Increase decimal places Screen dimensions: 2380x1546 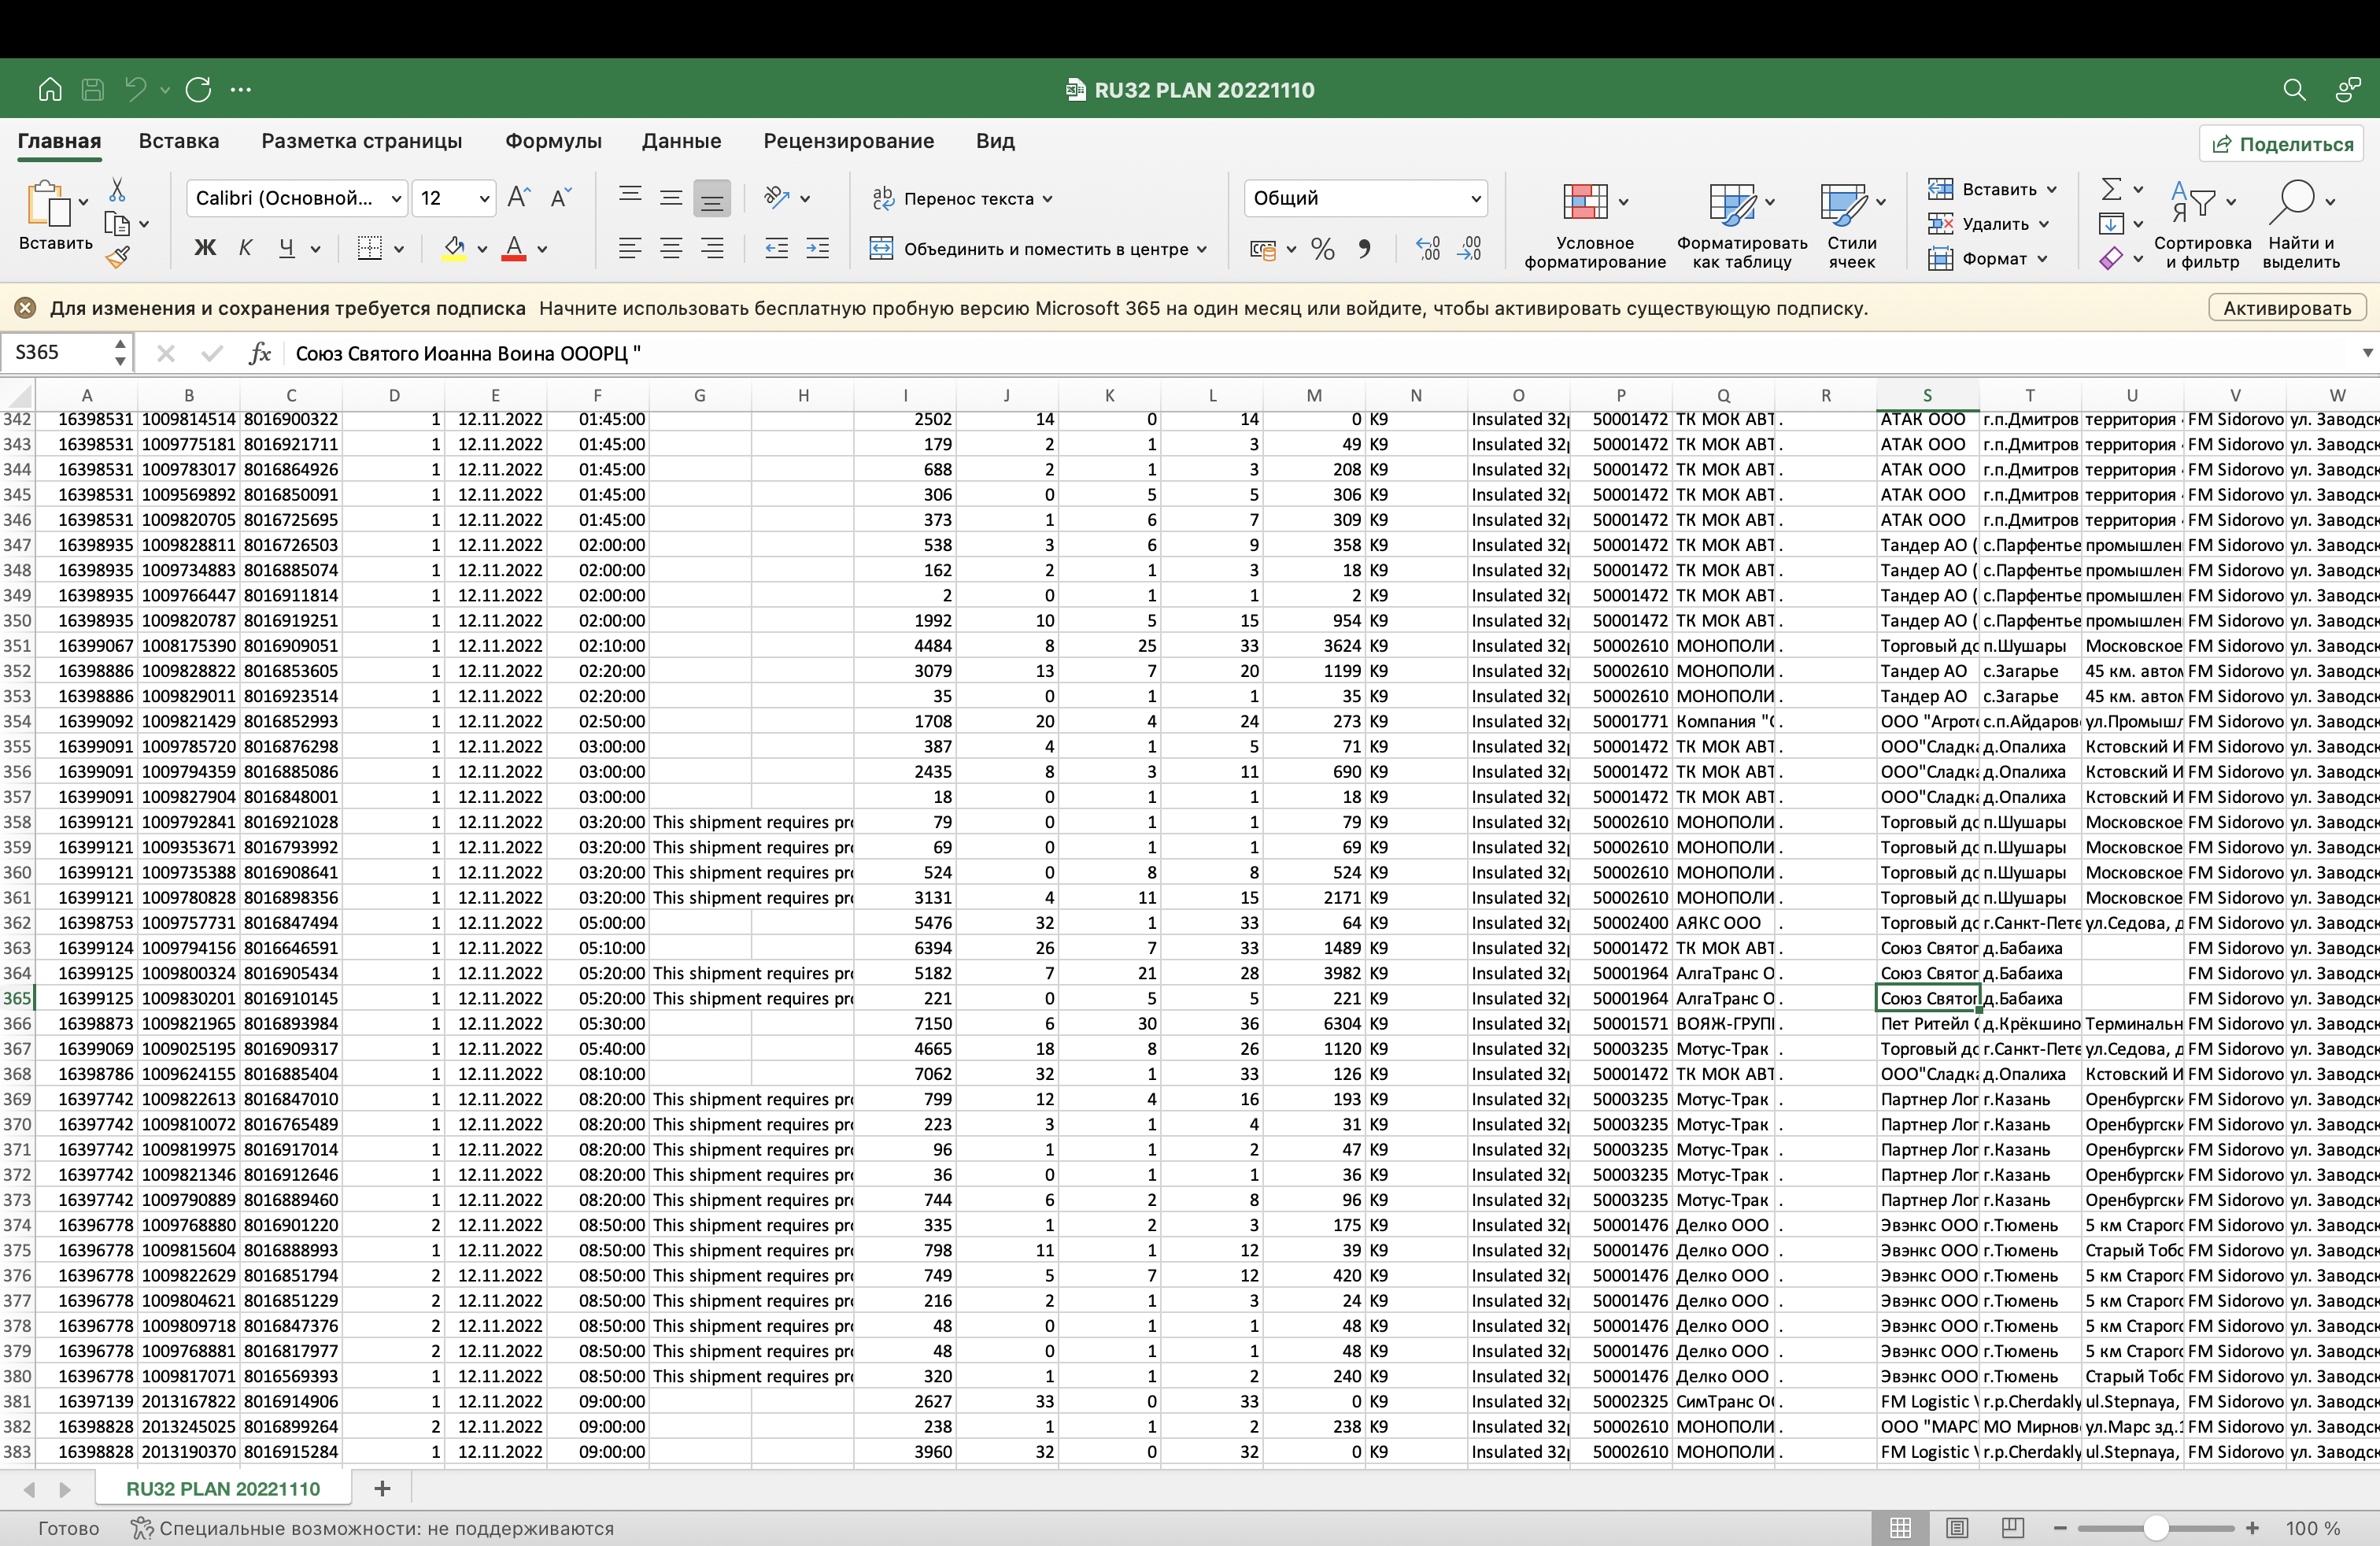(x=1429, y=249)
